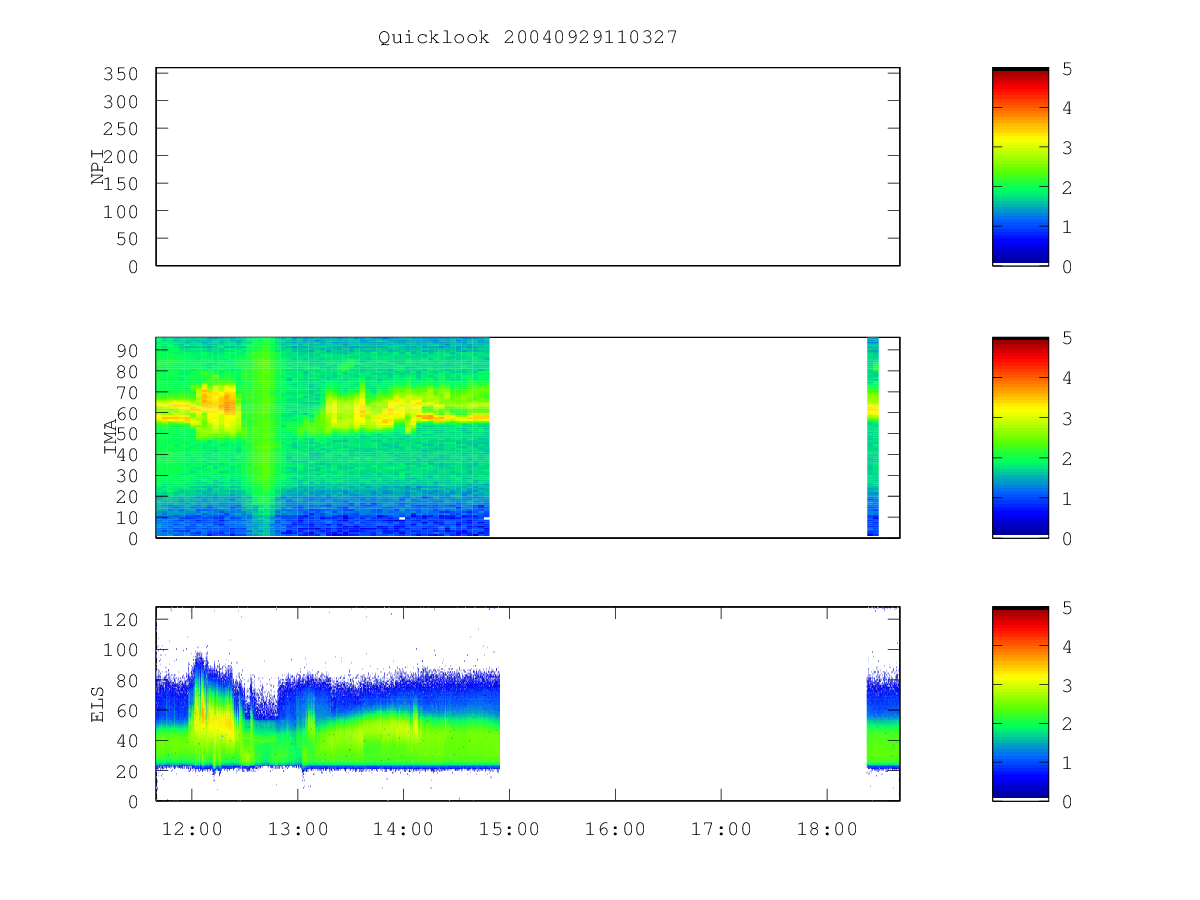
Task: Click the 5 label on ELS color bar
Action: pos(1068,608)
